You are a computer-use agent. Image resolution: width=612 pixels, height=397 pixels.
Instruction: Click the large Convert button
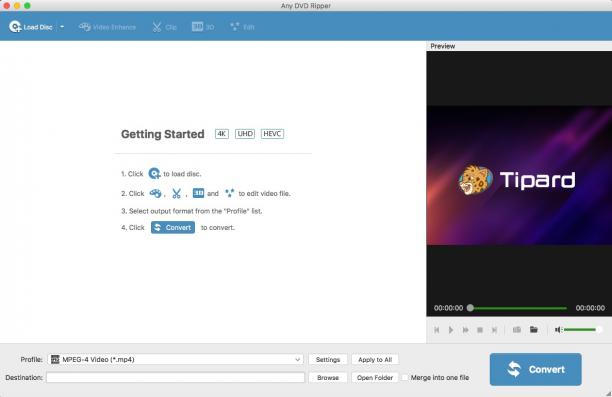coord(536,369)
